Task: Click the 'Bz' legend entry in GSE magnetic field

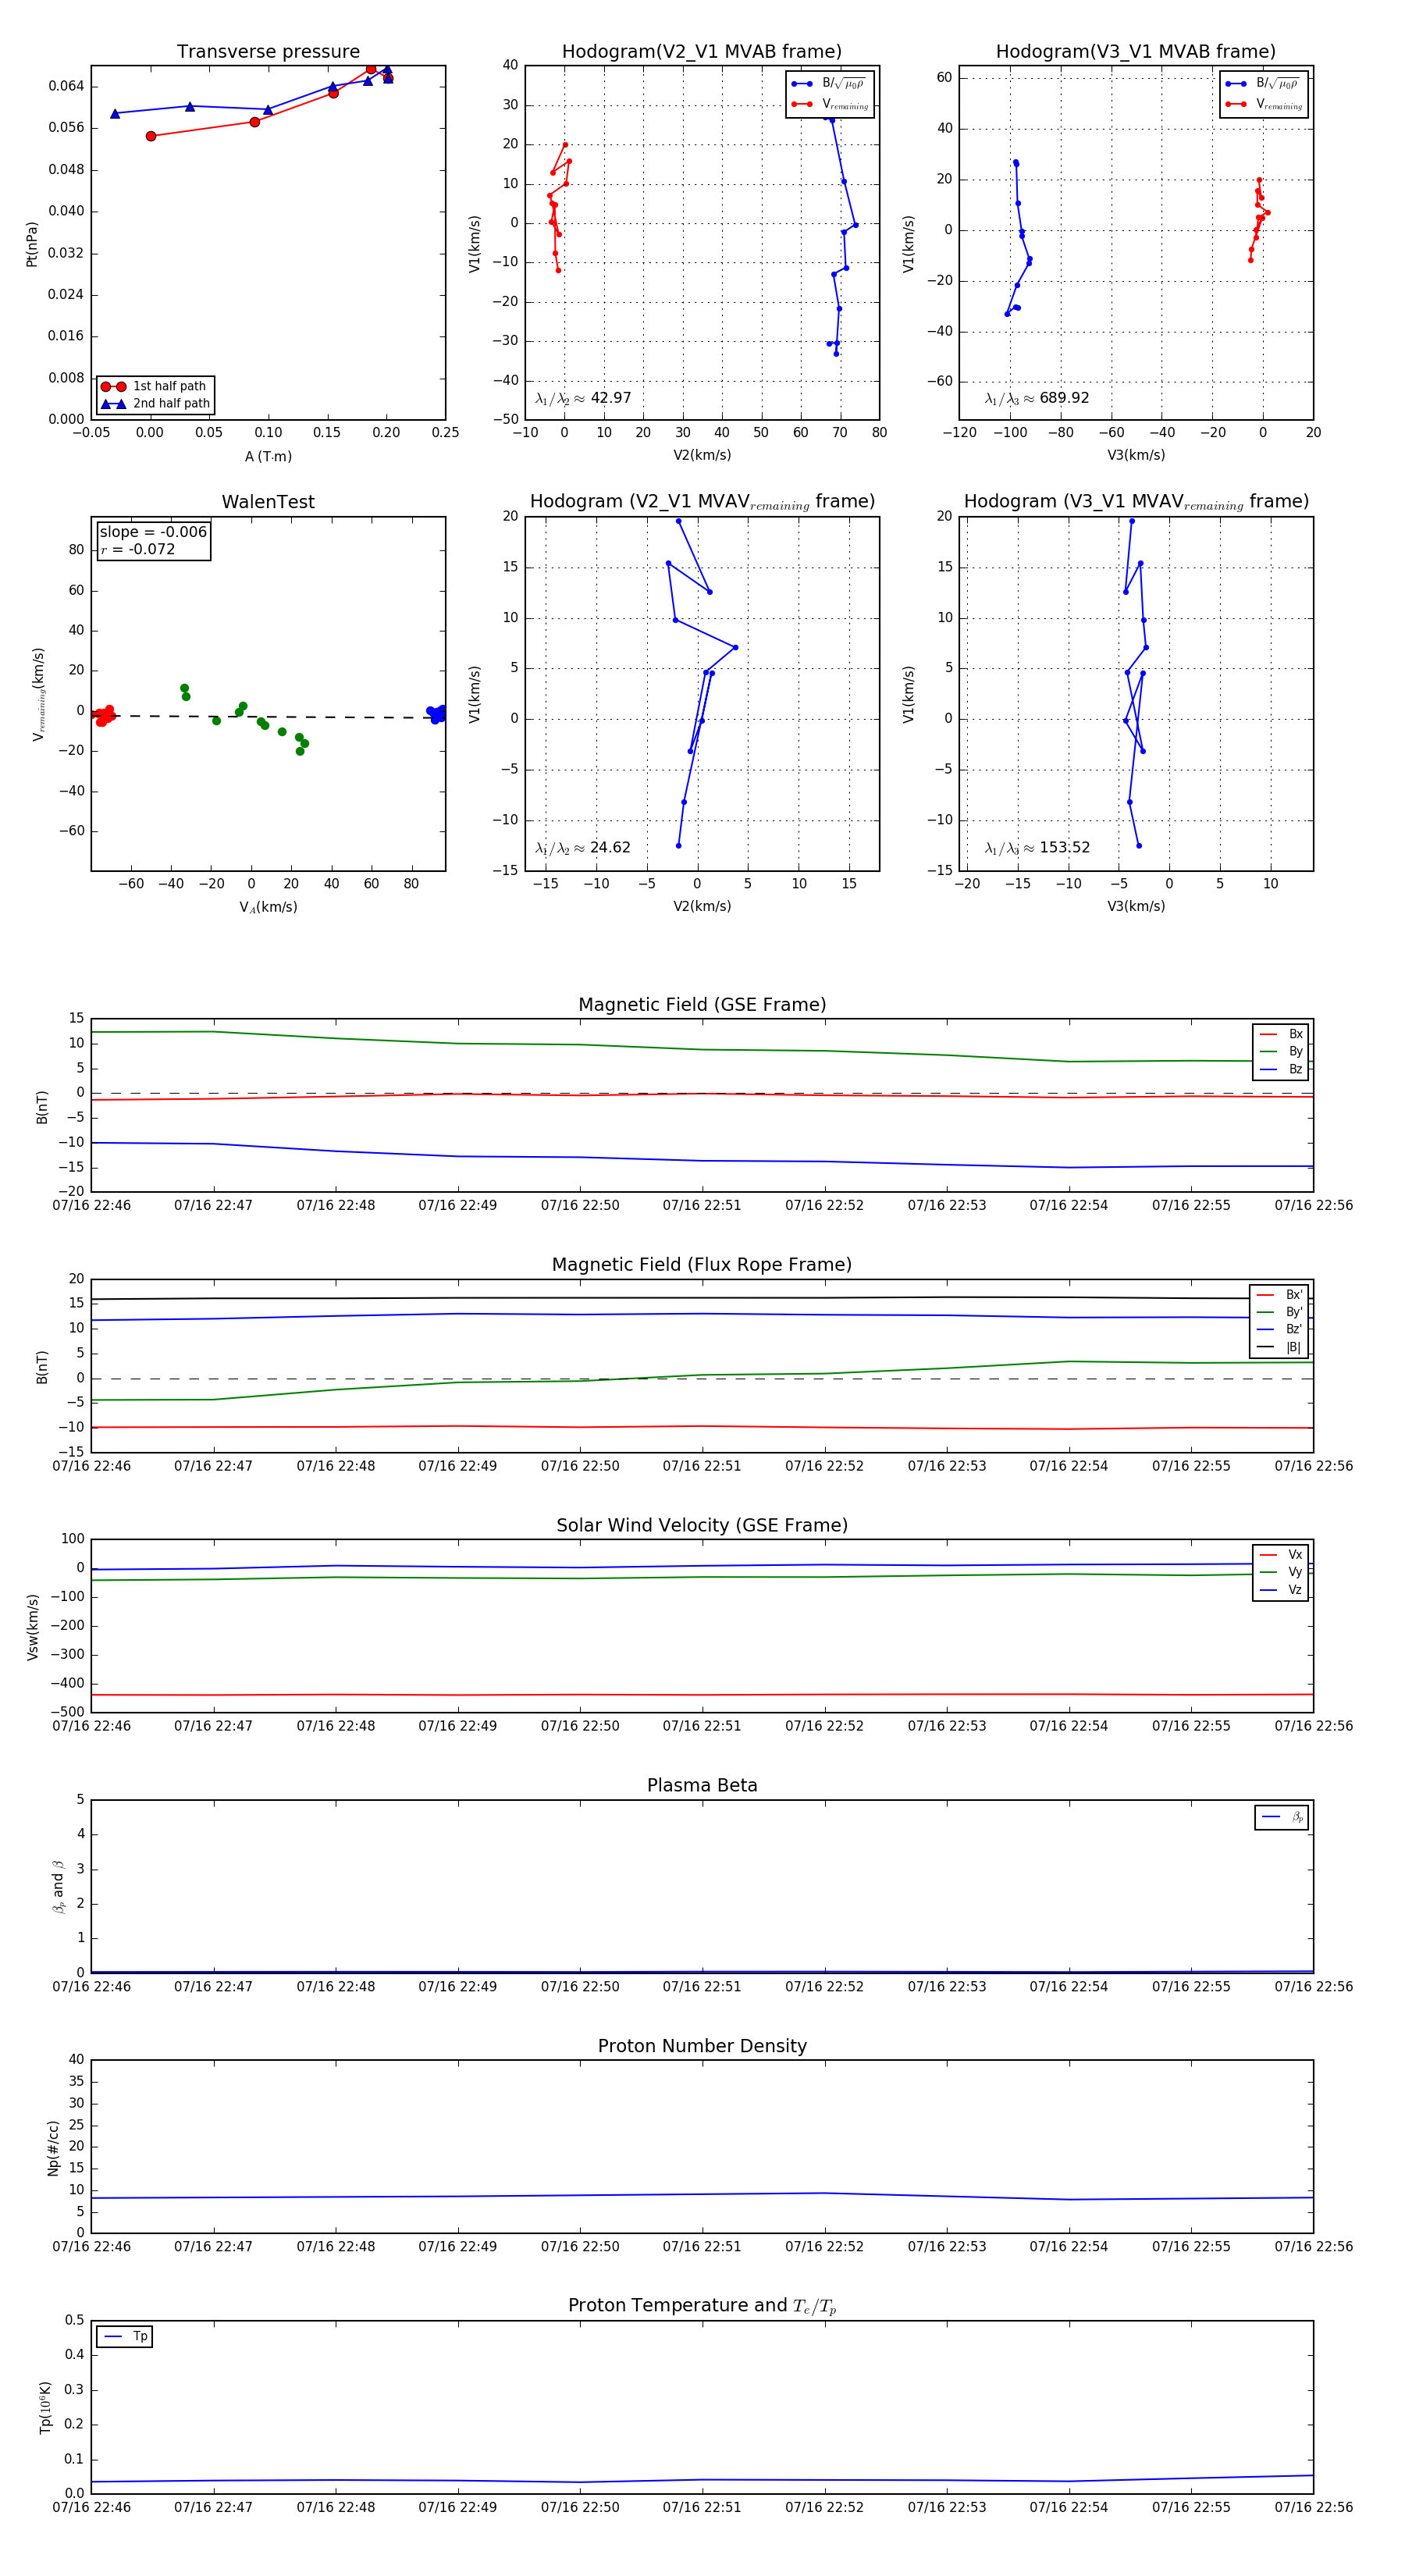Action: coord(1281,1069)
